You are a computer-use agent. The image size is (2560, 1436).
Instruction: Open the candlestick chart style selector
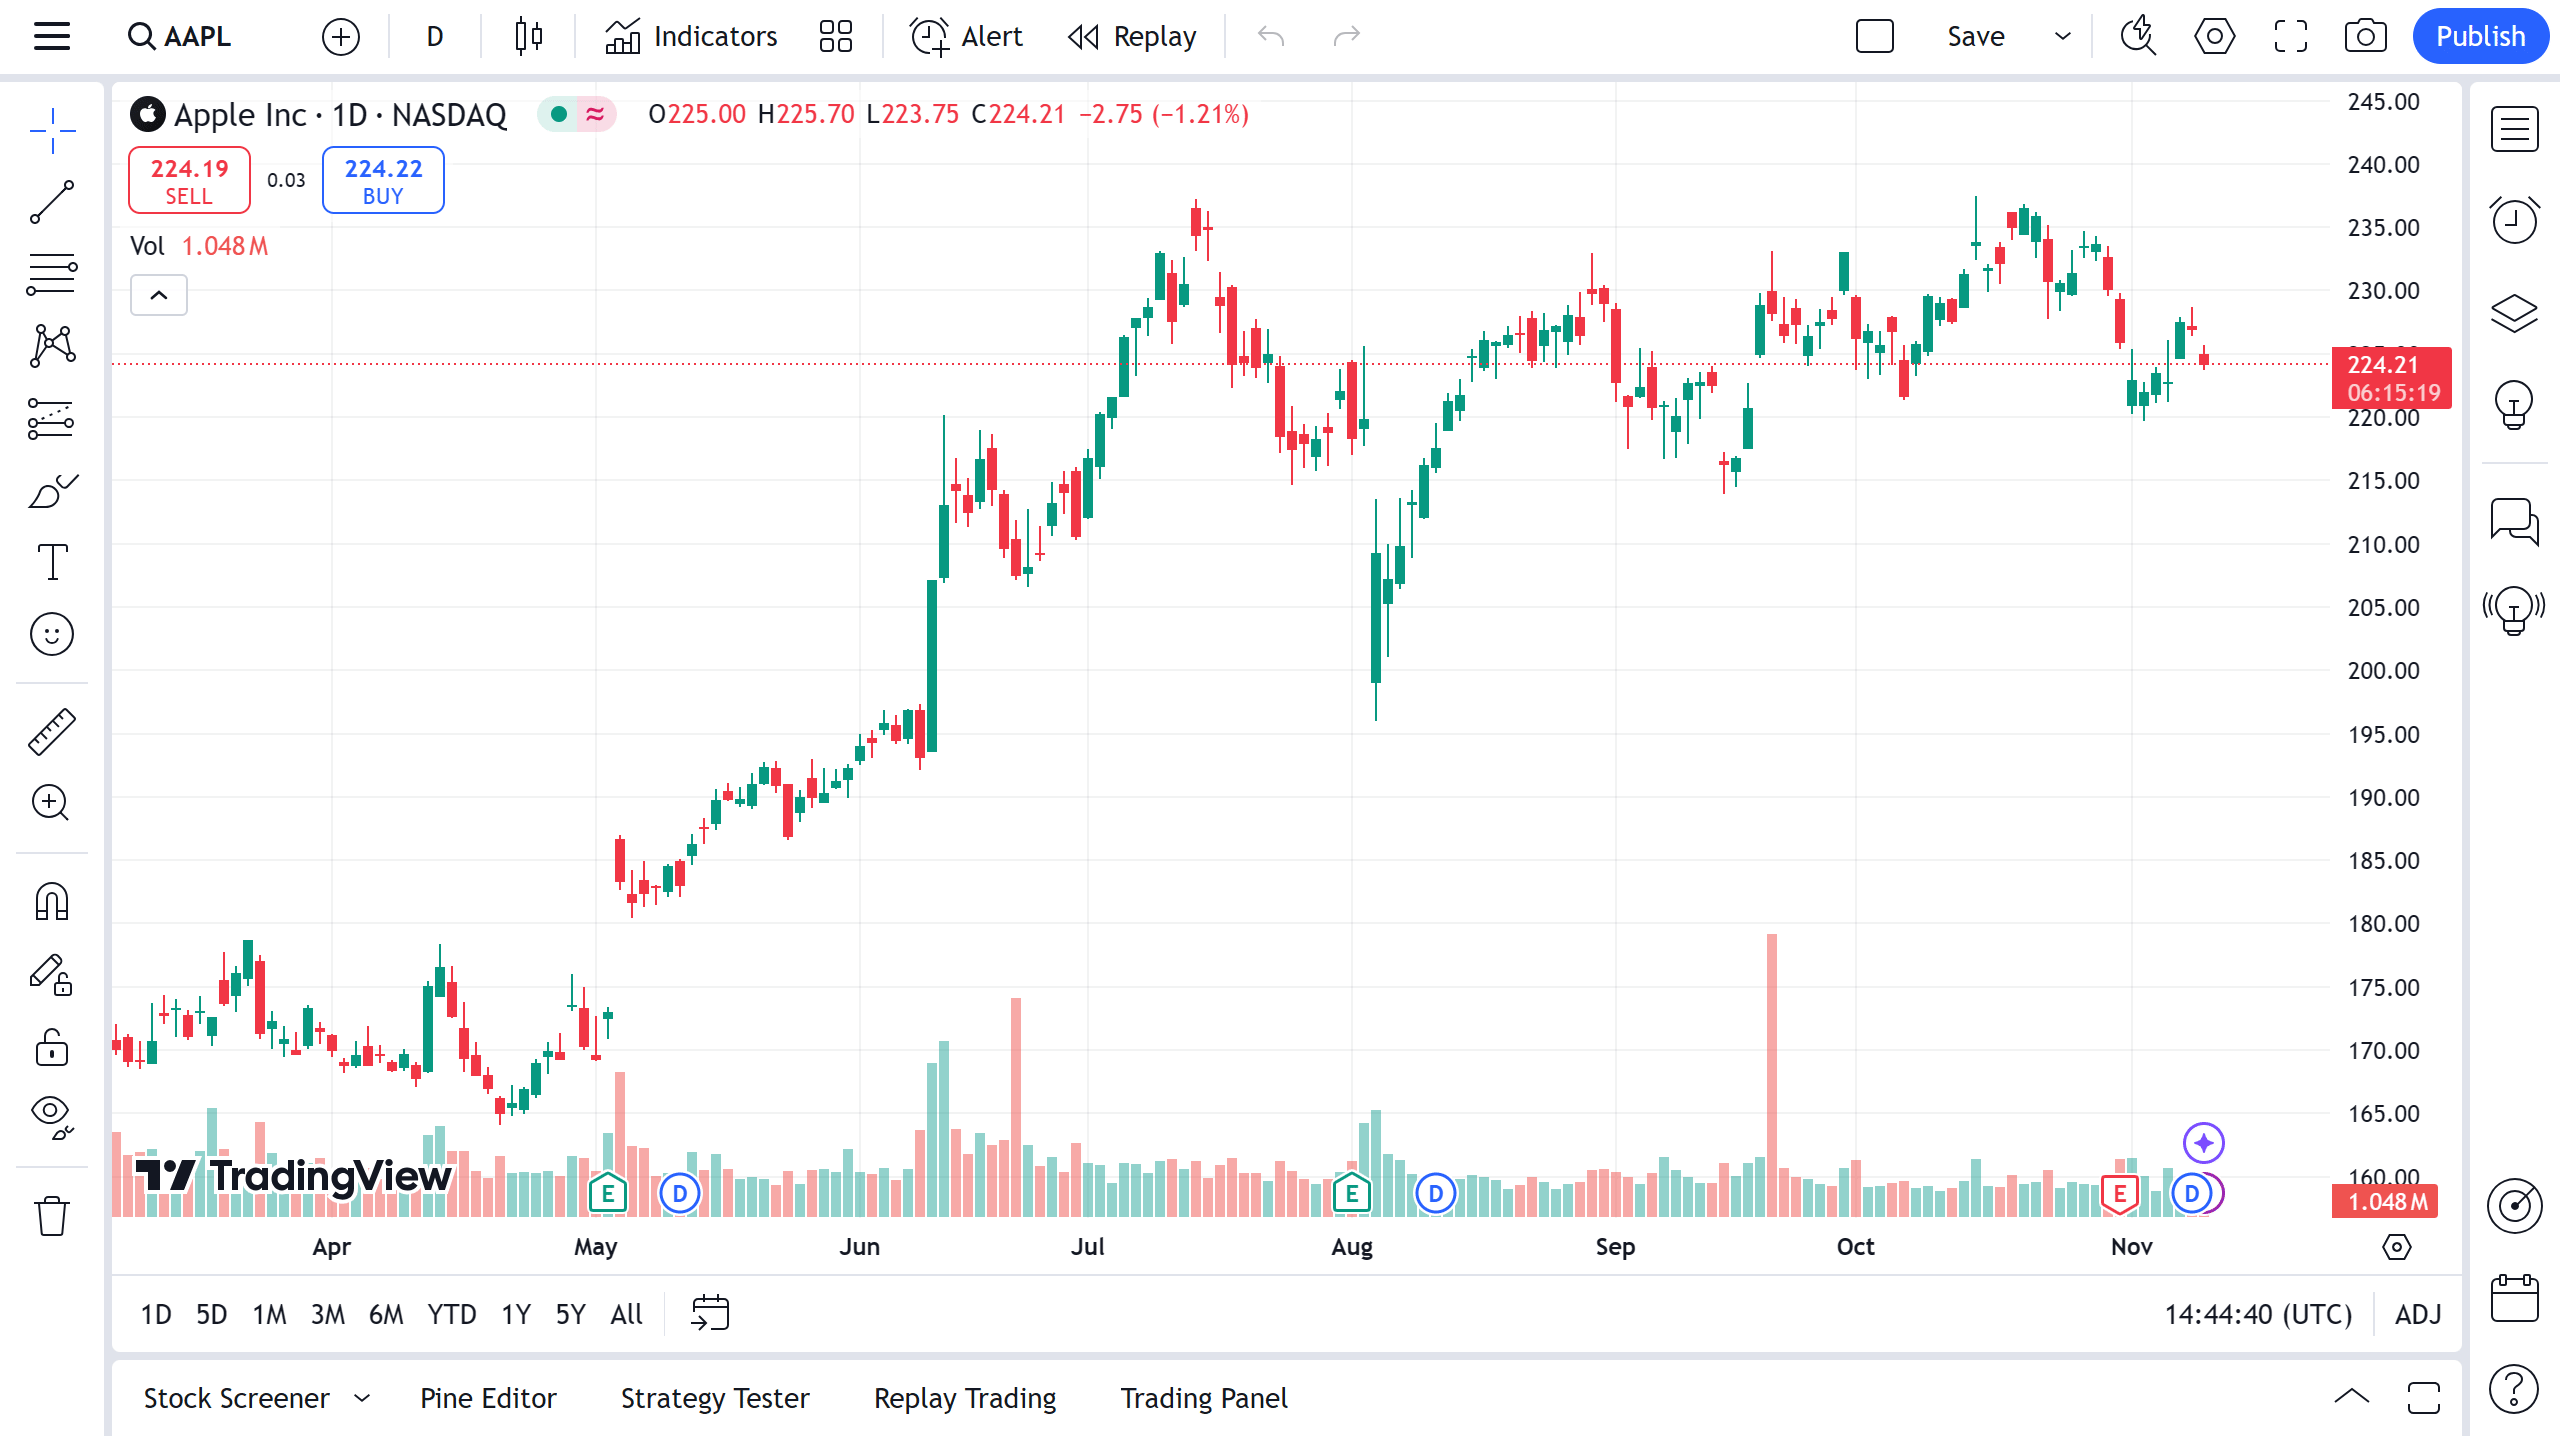pyautogui.click(x=528, y=37)
